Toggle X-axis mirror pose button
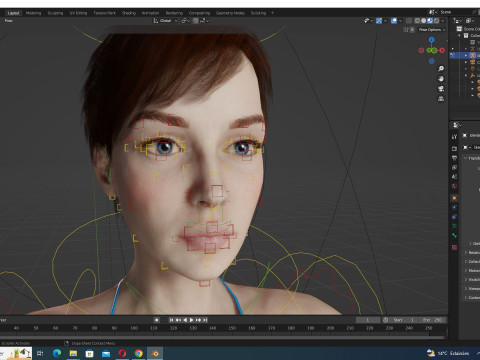 (412, 30)
